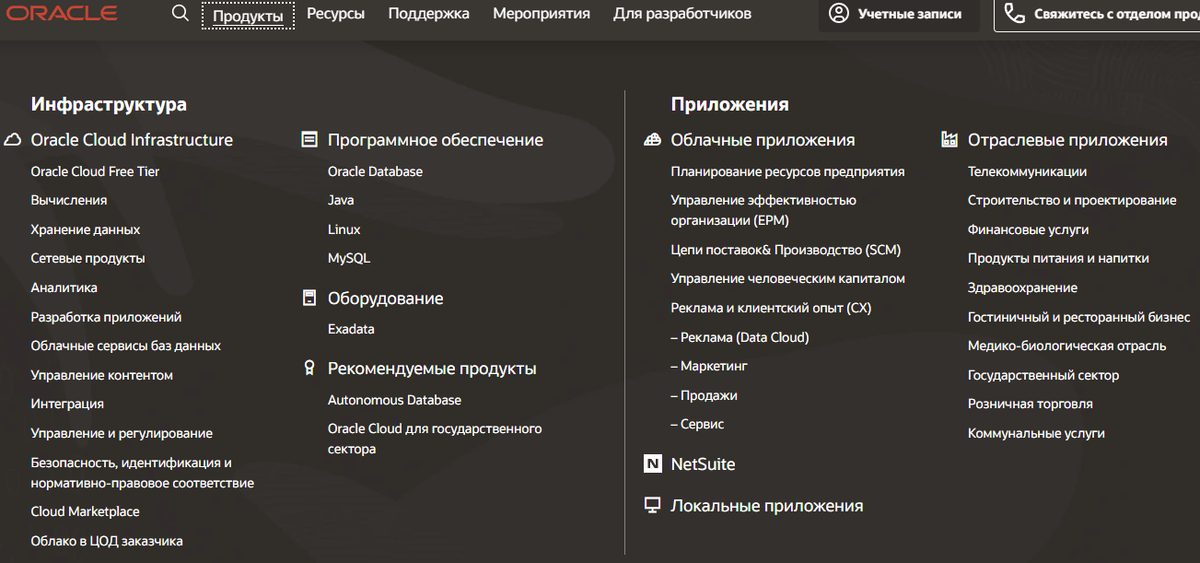Viewport: 1200px width, 563px height.
Task: Click the NetSuite N logo icon
Action: 652,464
